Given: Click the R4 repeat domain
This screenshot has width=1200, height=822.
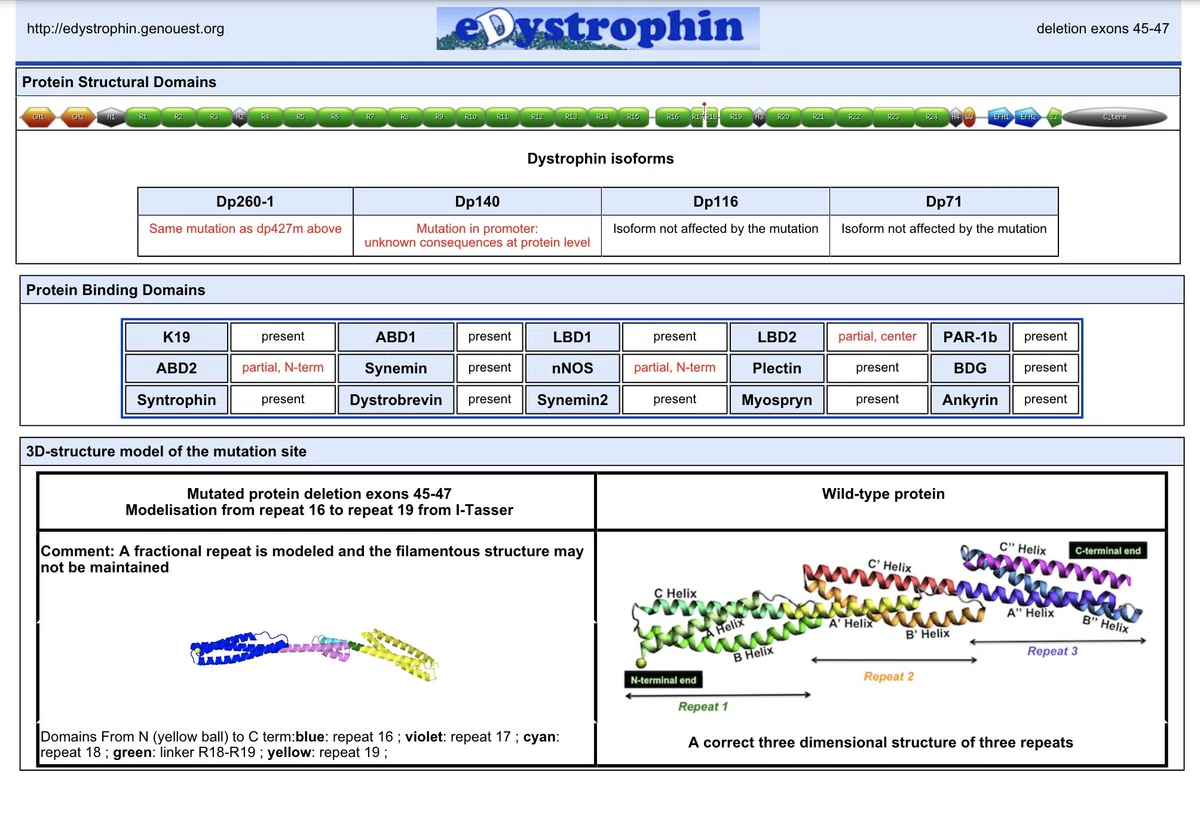Looking at the screenshot, I should (x=265, y=117).
